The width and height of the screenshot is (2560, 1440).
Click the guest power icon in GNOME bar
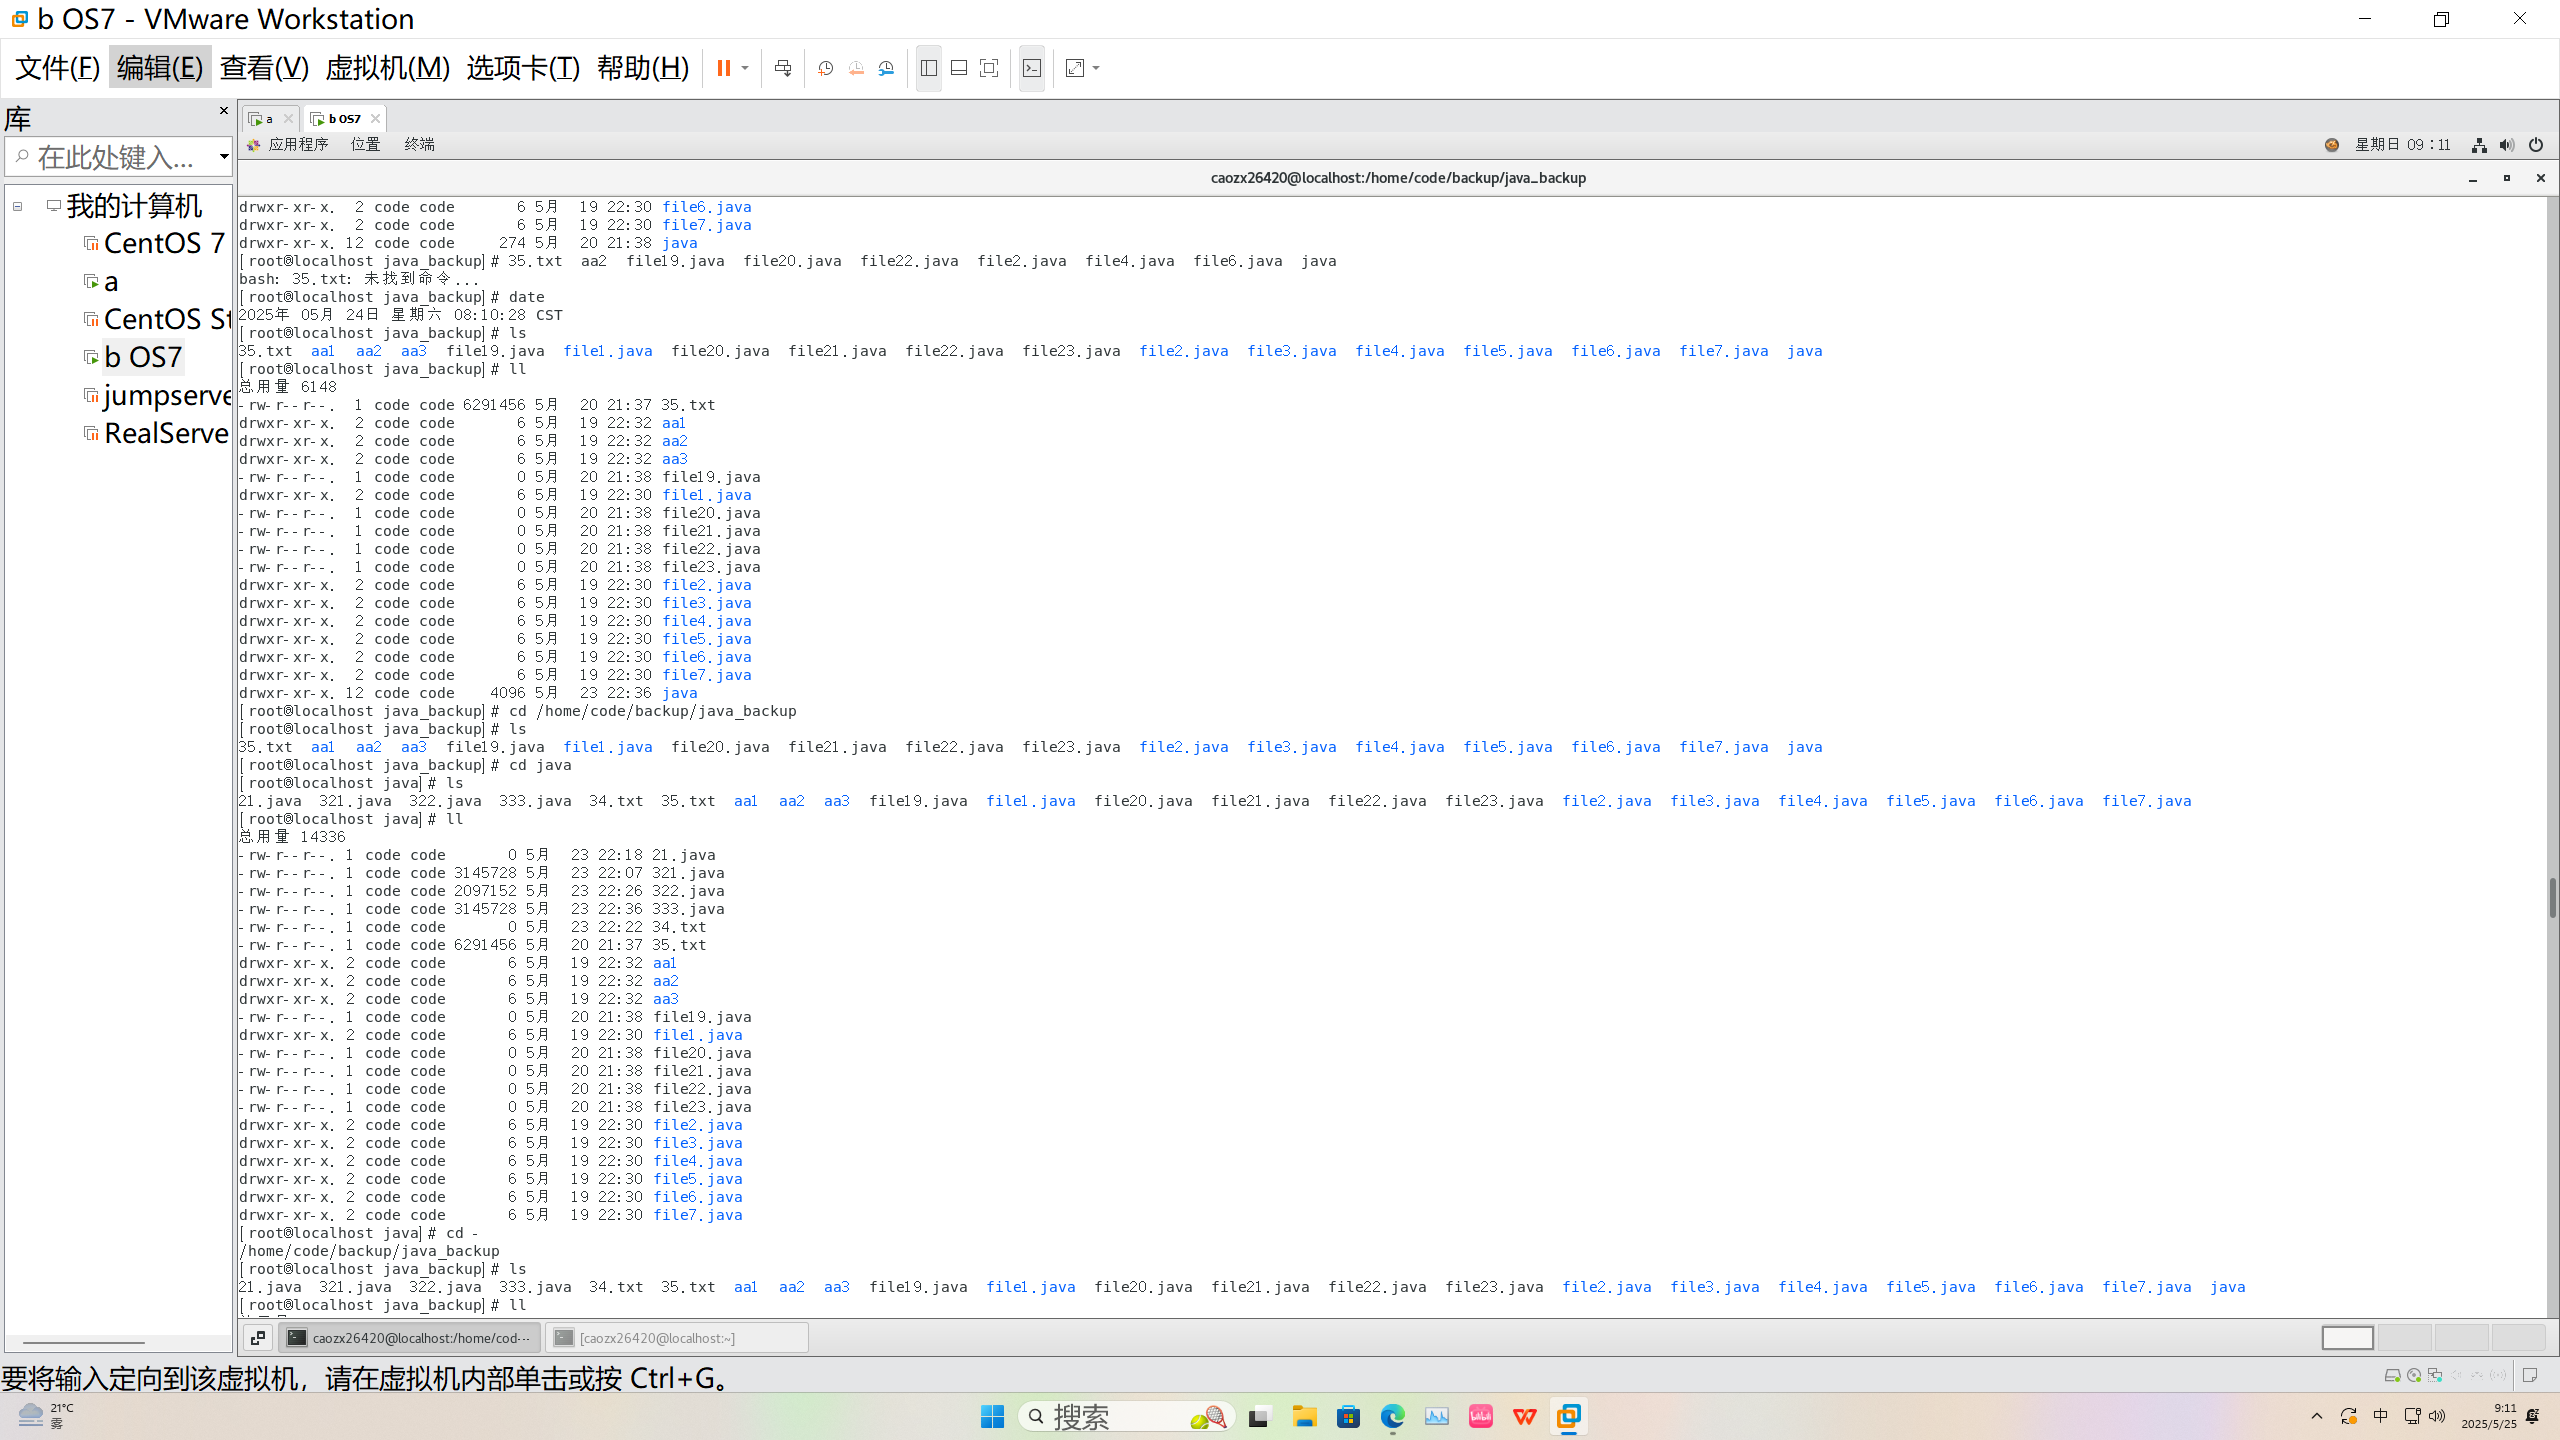[x=2535, y=145]
